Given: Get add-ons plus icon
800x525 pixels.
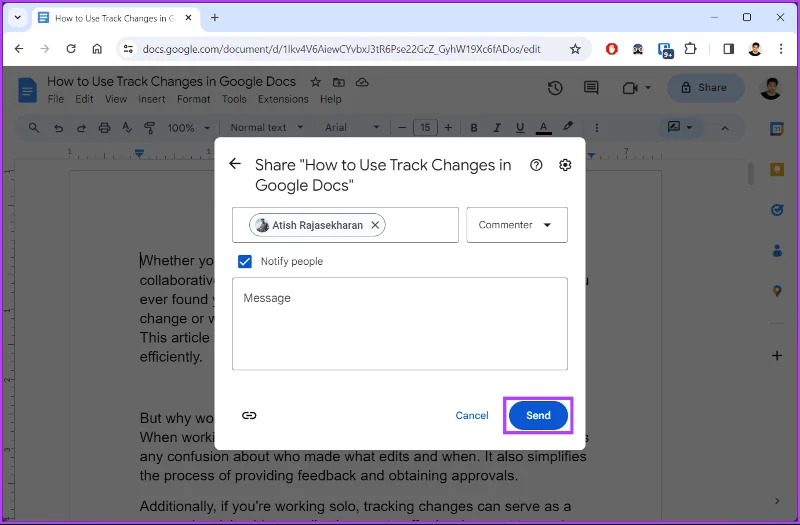Looking at the screenshot, I should pyautogui.click(x=777, y=356).
